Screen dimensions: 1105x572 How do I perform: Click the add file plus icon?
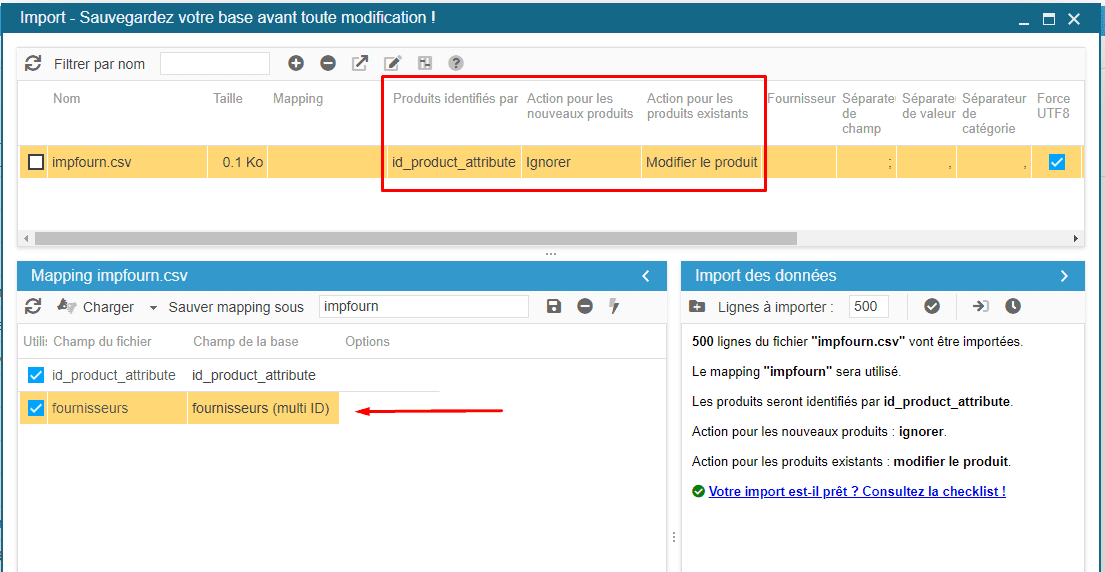click(x=296, y=63)
